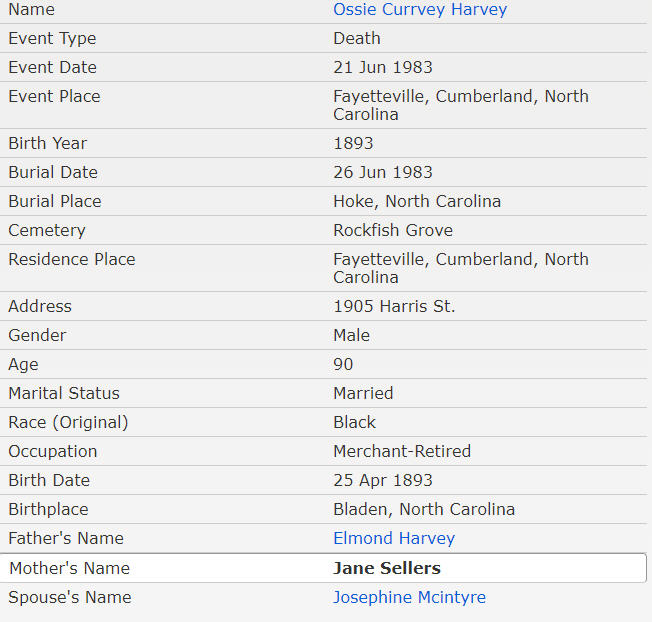Click the Gender value Male
This screenshot has width=652, height=622.
click(352, 335)
